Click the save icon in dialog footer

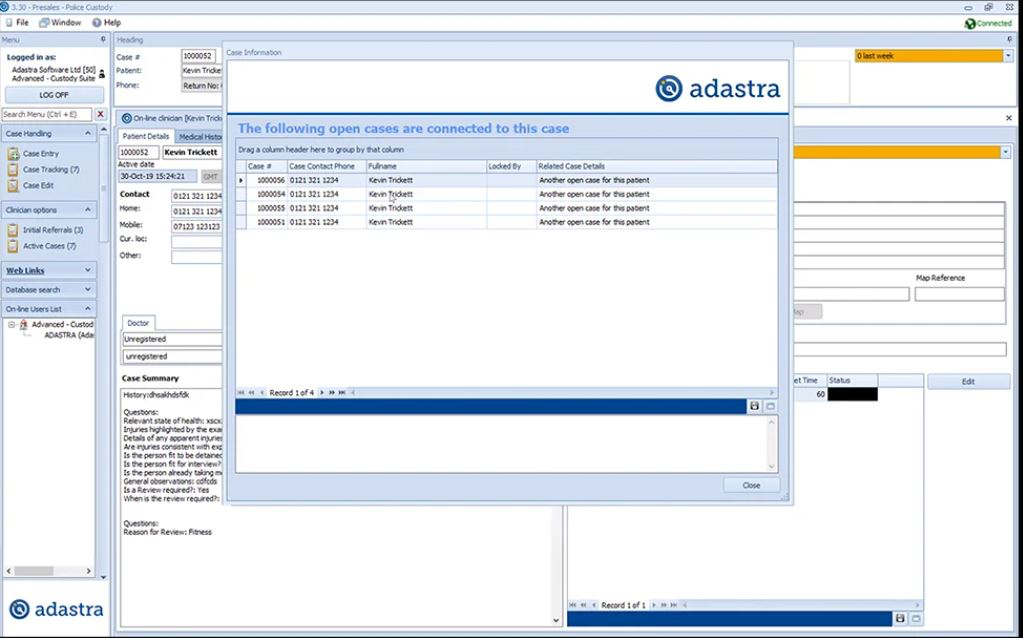(x=754, y=406)
